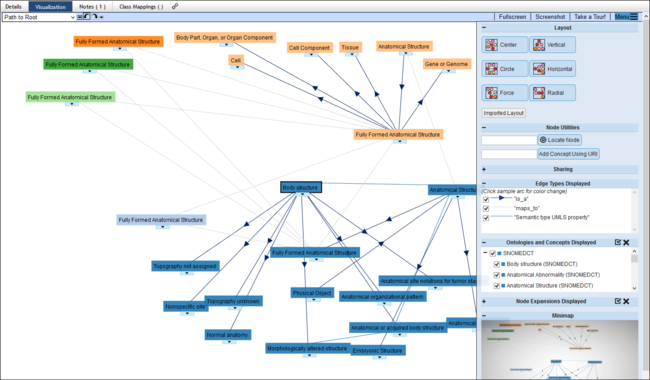Collapse the Minimap section
Viewport: 650px width, 380px height.
(484, 316)
